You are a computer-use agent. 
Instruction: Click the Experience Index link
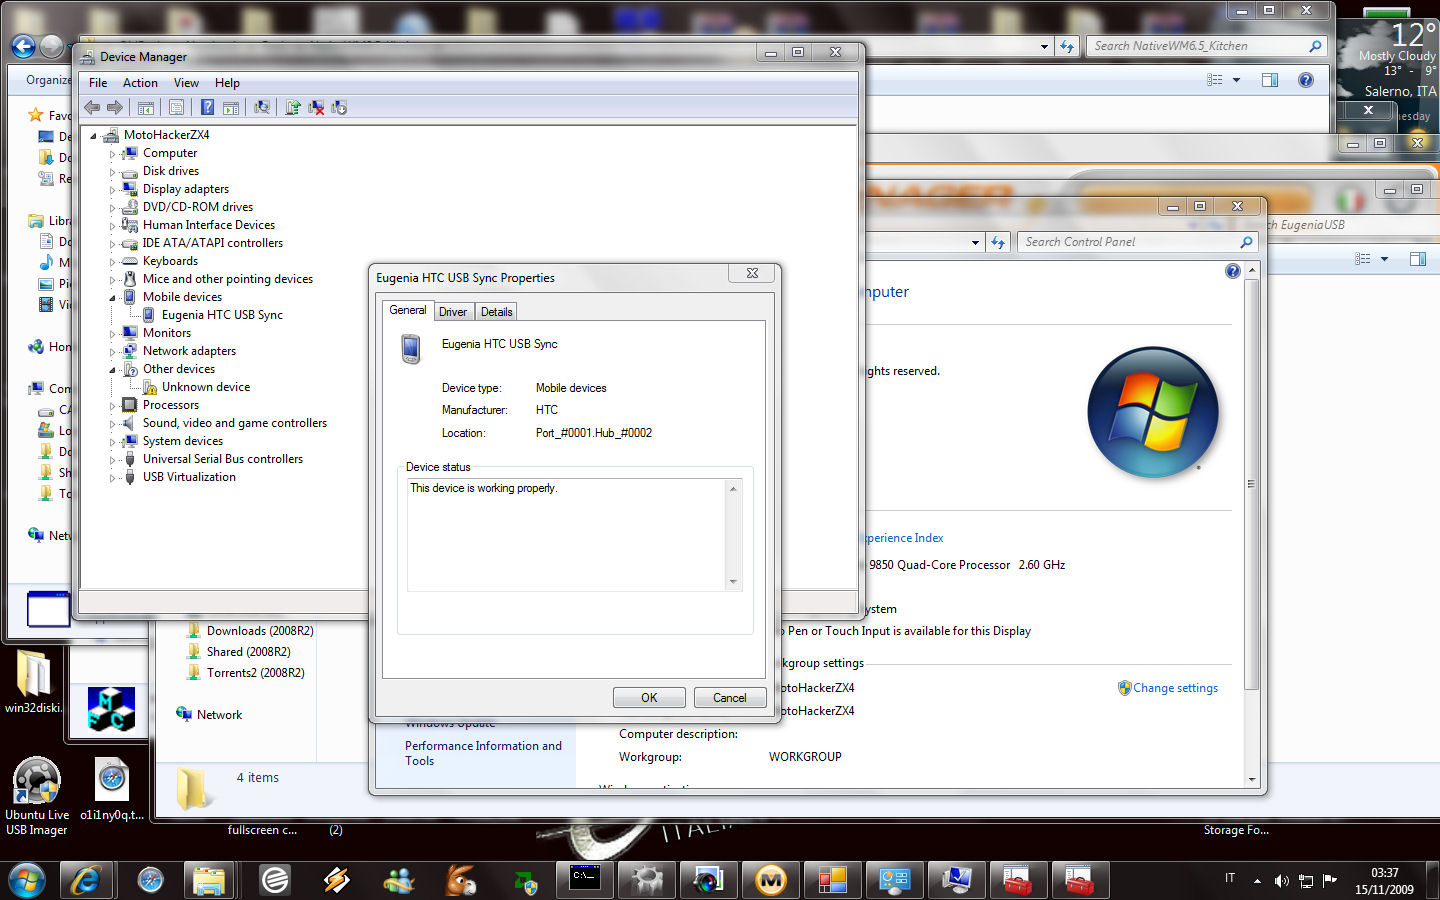903,538
